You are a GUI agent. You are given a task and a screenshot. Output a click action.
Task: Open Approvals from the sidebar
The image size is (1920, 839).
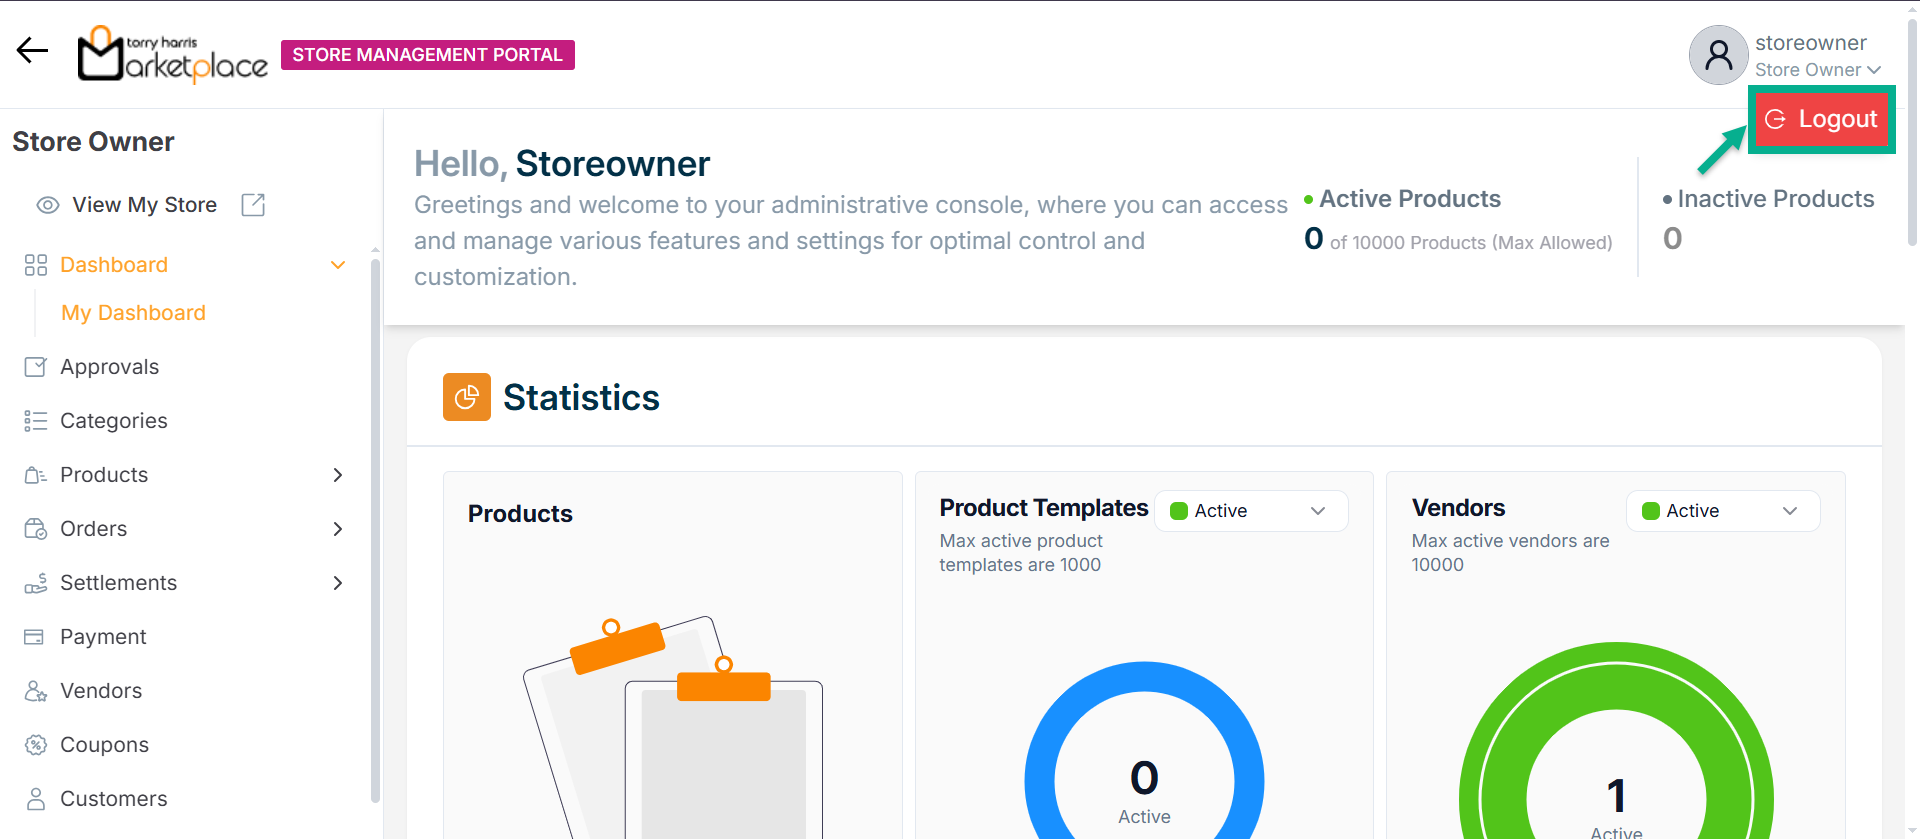tap(109, 367)
